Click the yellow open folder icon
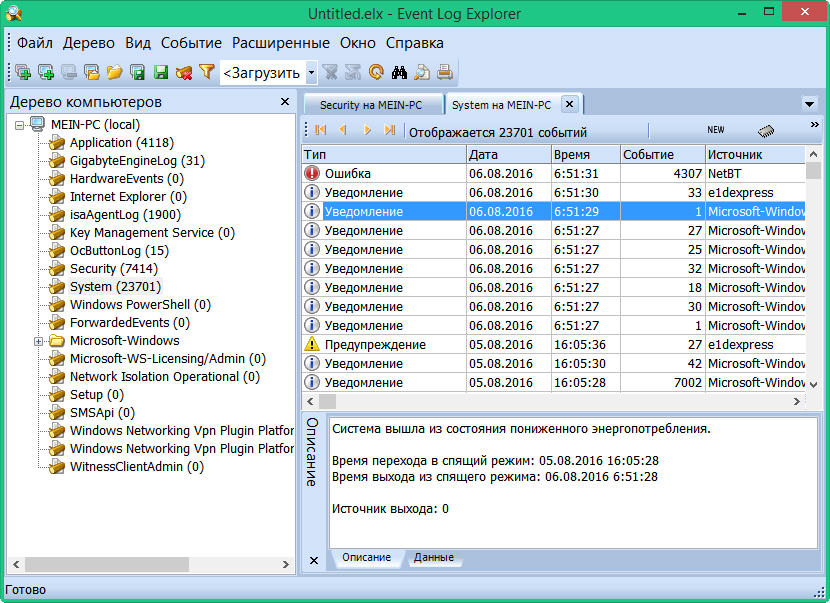This screenshot has width=830, height=603. click(x=114, y=72)
